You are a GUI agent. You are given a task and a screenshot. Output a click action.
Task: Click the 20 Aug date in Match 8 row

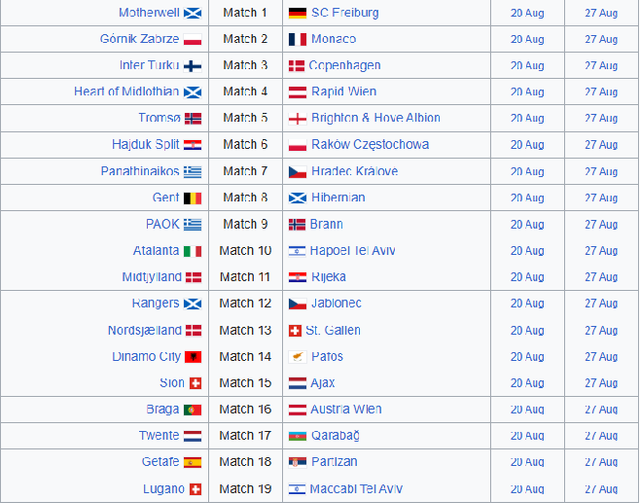[x=527, y=198]
